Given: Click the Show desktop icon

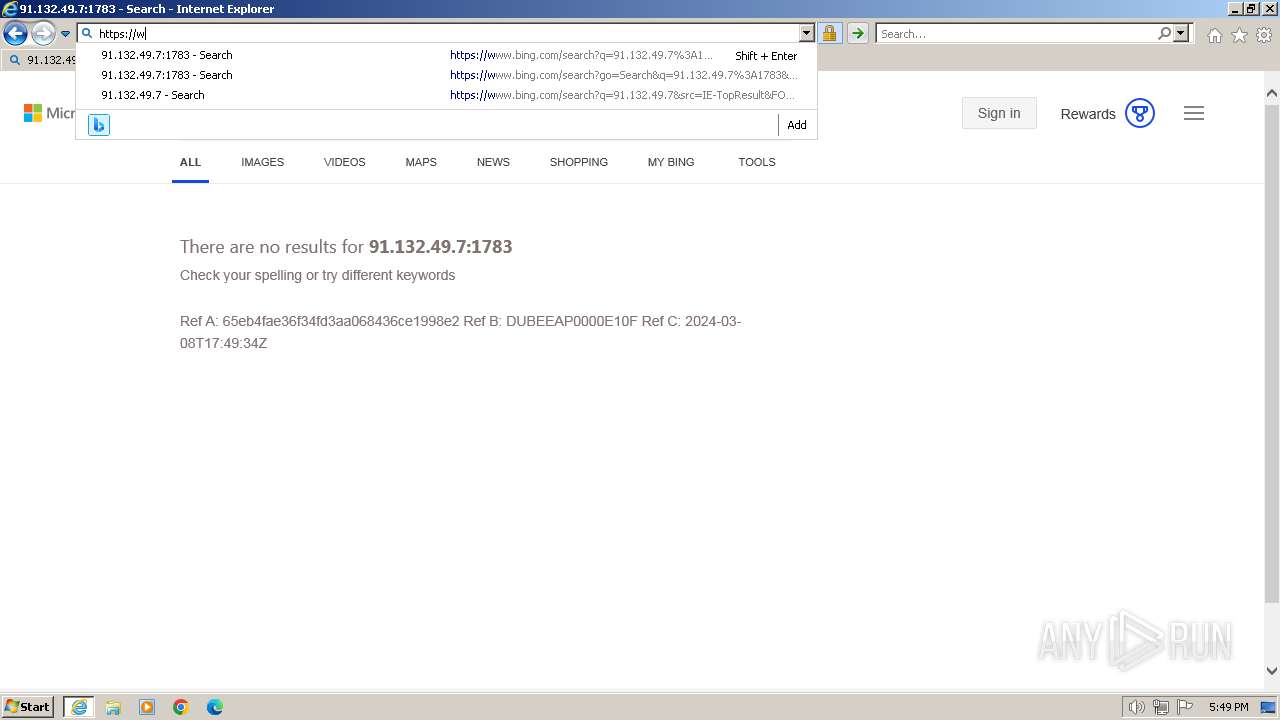Looking at the screenshot, I should coord(1268,707).
